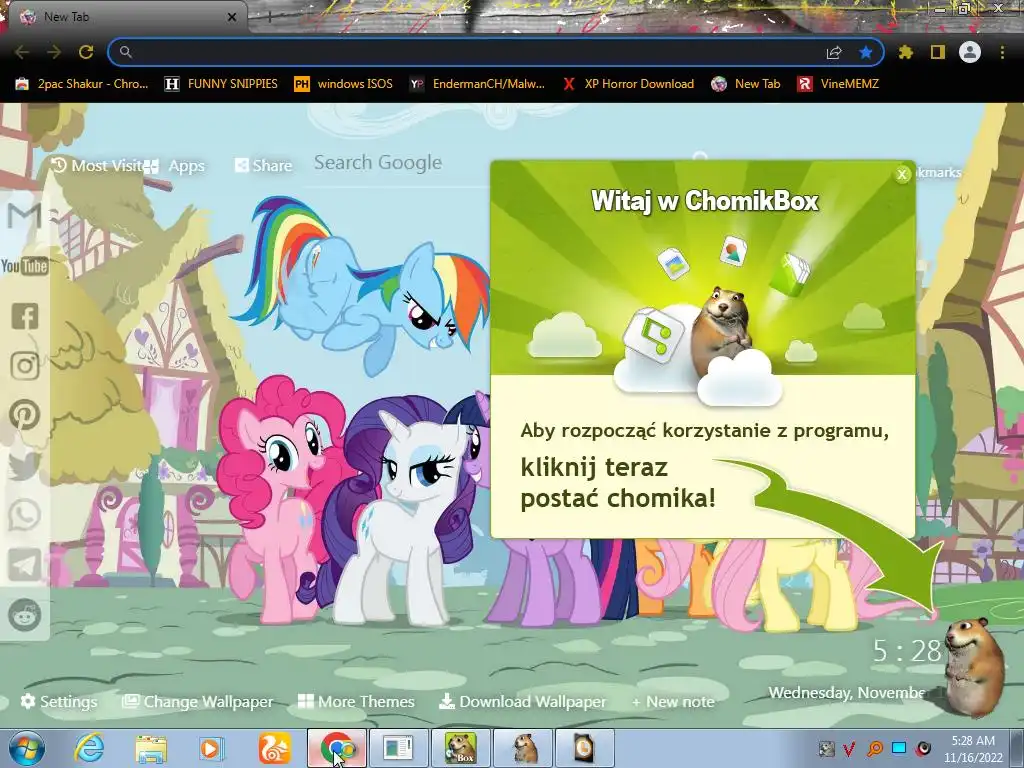Open the windows ISOS bookmark

[344, 84]
